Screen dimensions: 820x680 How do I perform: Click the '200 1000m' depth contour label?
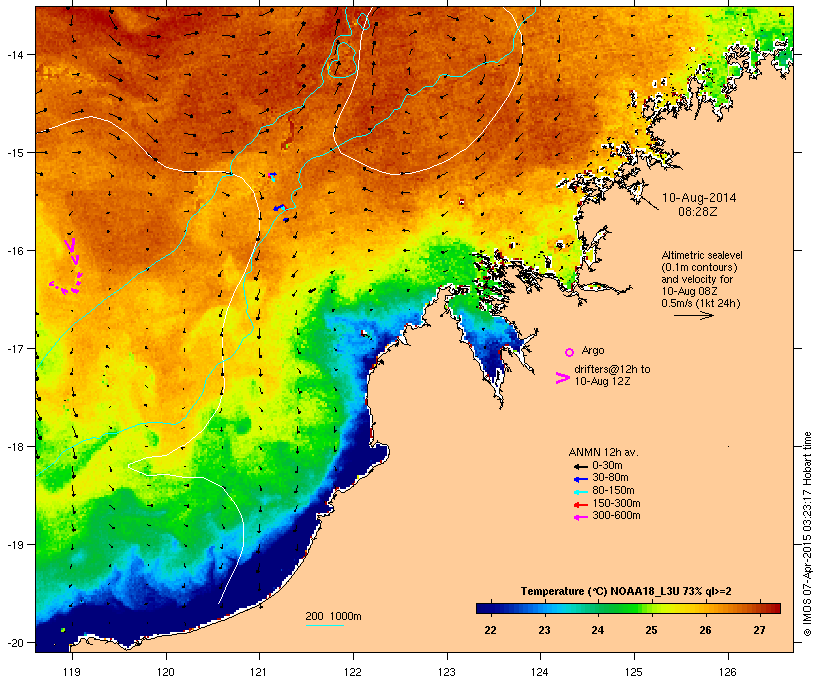tap(333, 616)
